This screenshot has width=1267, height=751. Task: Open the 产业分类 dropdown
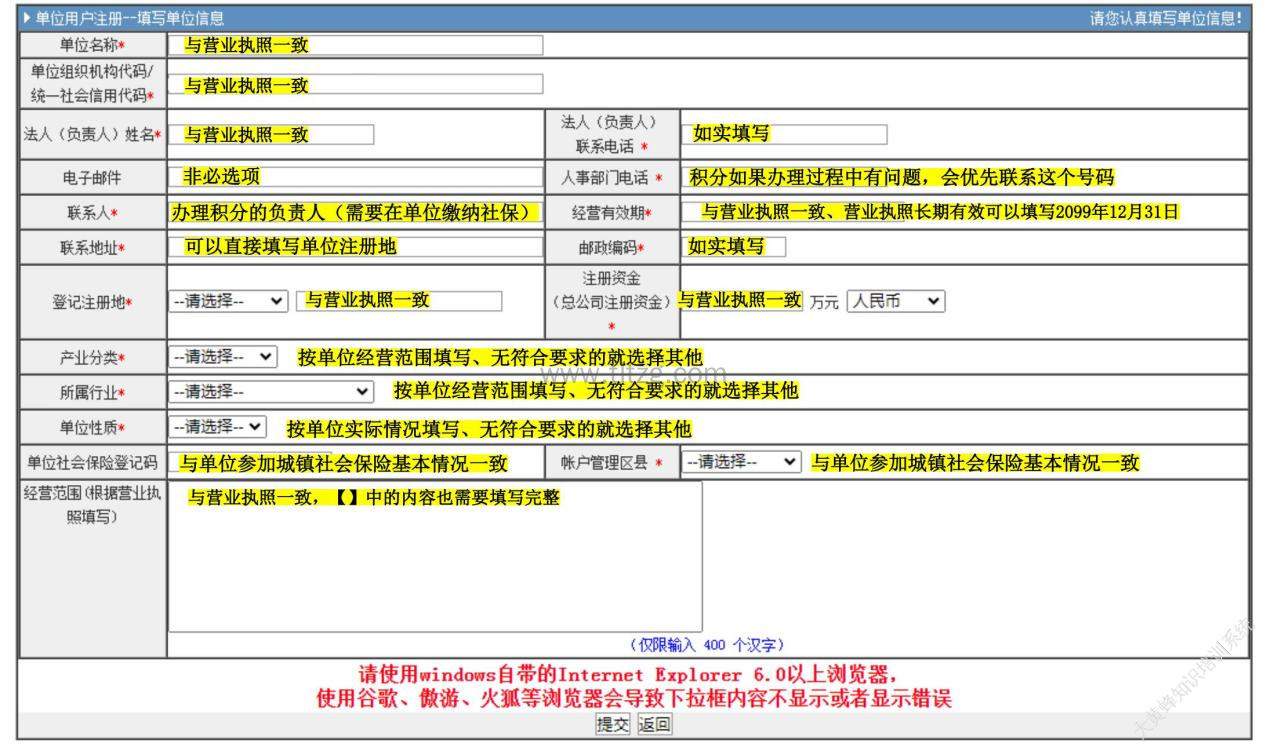coord(223,356)
